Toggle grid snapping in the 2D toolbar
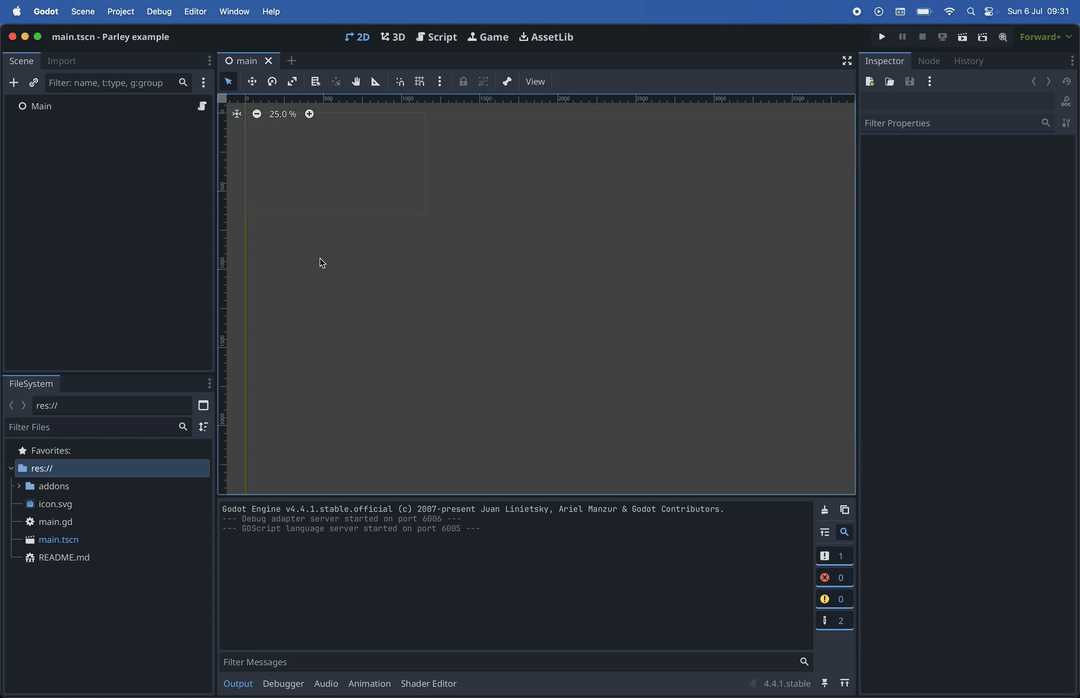 coord(420,82)
